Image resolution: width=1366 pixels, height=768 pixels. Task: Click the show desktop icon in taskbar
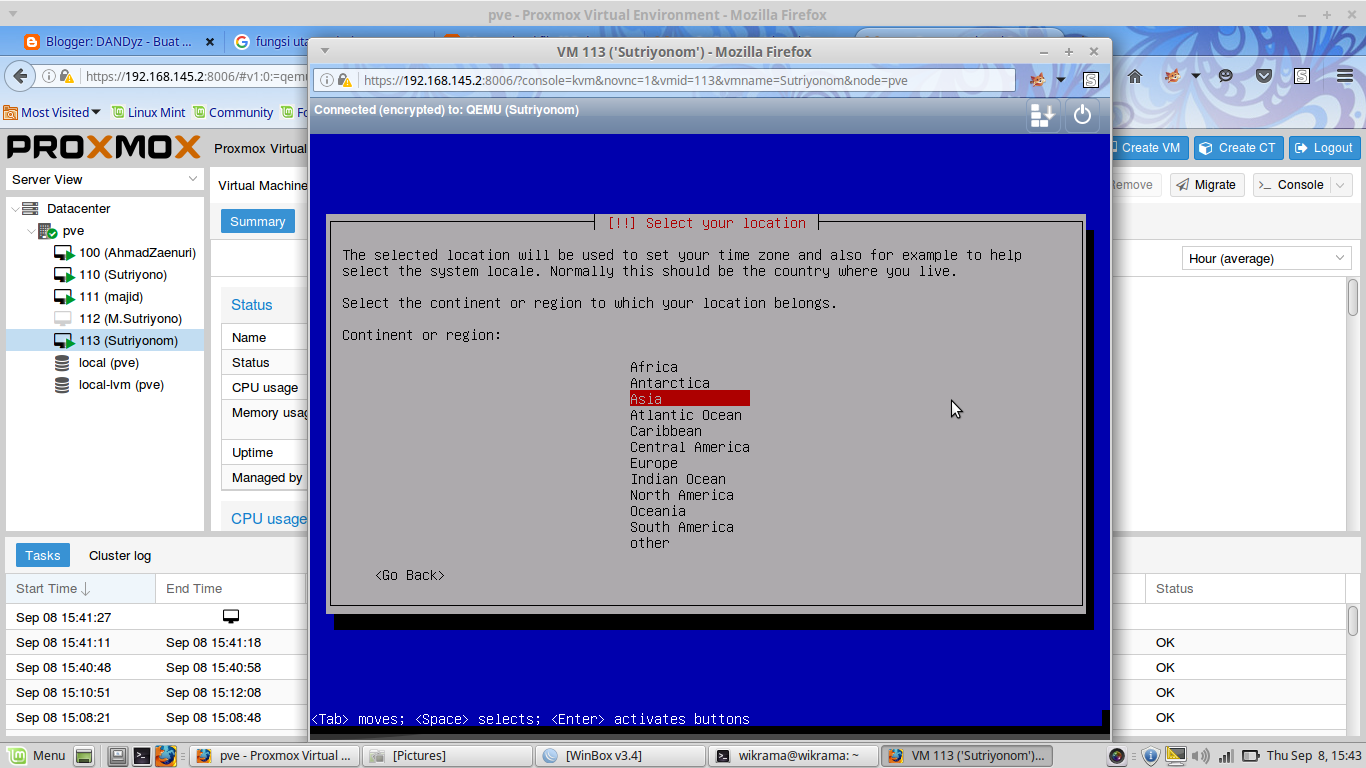pos(84,756)
